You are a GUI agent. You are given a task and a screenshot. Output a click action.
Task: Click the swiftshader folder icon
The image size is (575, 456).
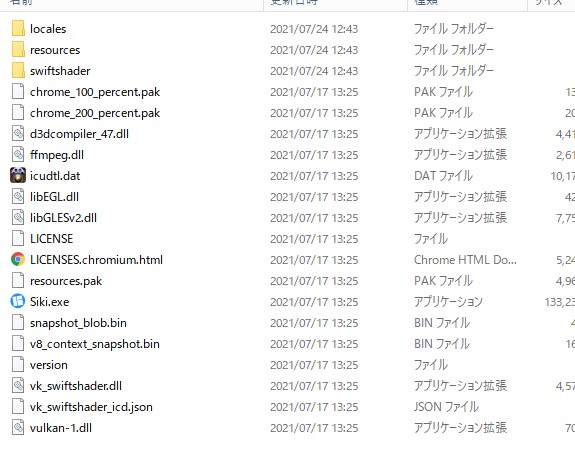(x=18, y=70)
